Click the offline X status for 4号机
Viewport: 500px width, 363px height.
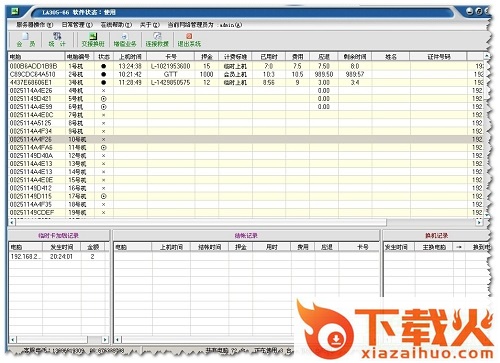tap(104, 91)
